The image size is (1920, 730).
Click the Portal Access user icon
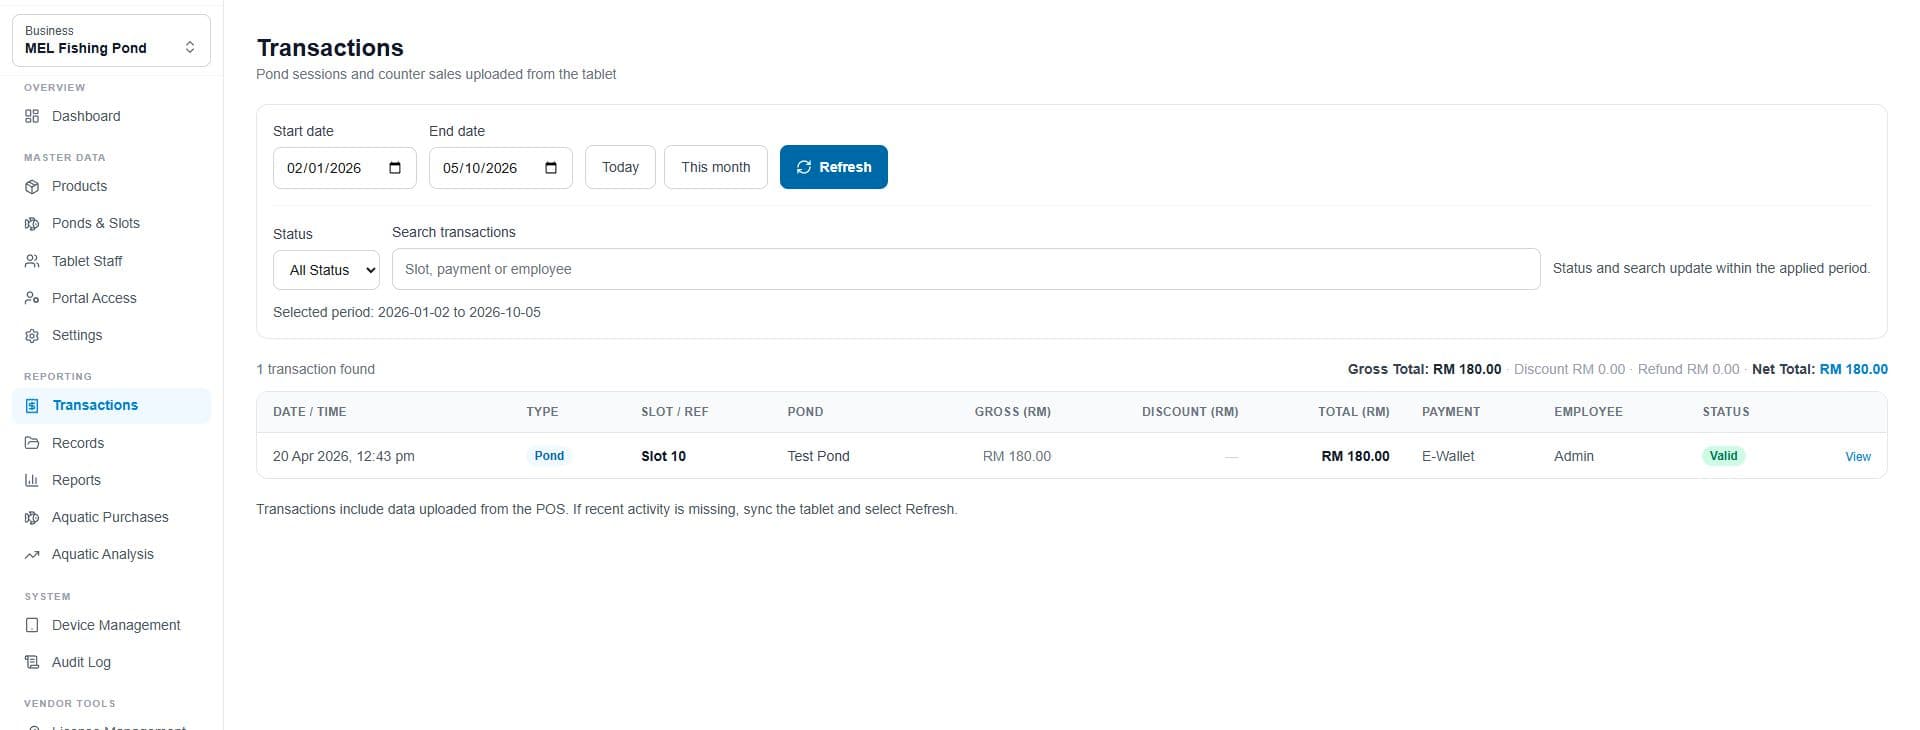point(32,298)
